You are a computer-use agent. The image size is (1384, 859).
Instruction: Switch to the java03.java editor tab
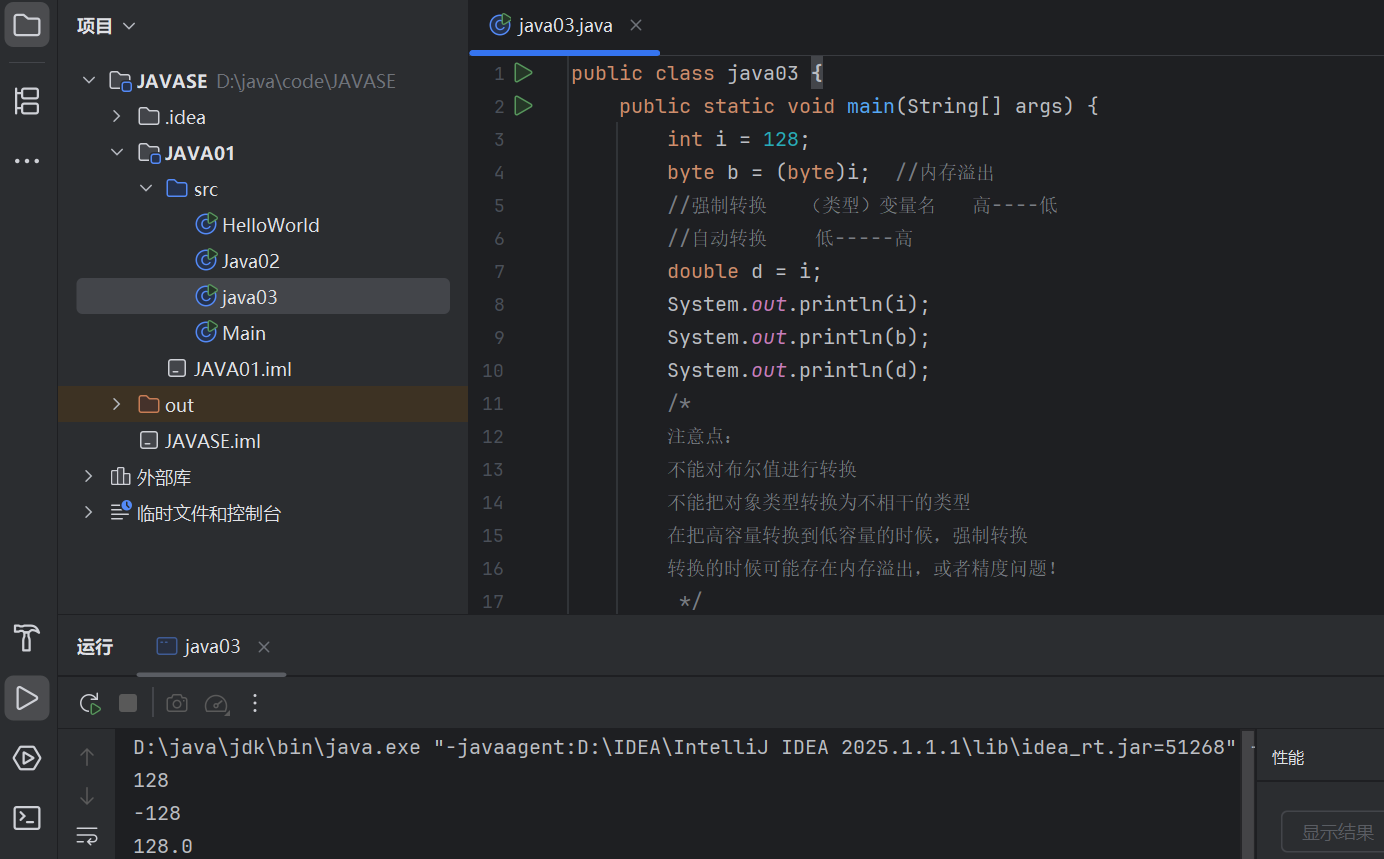click(x=563, y=25)
